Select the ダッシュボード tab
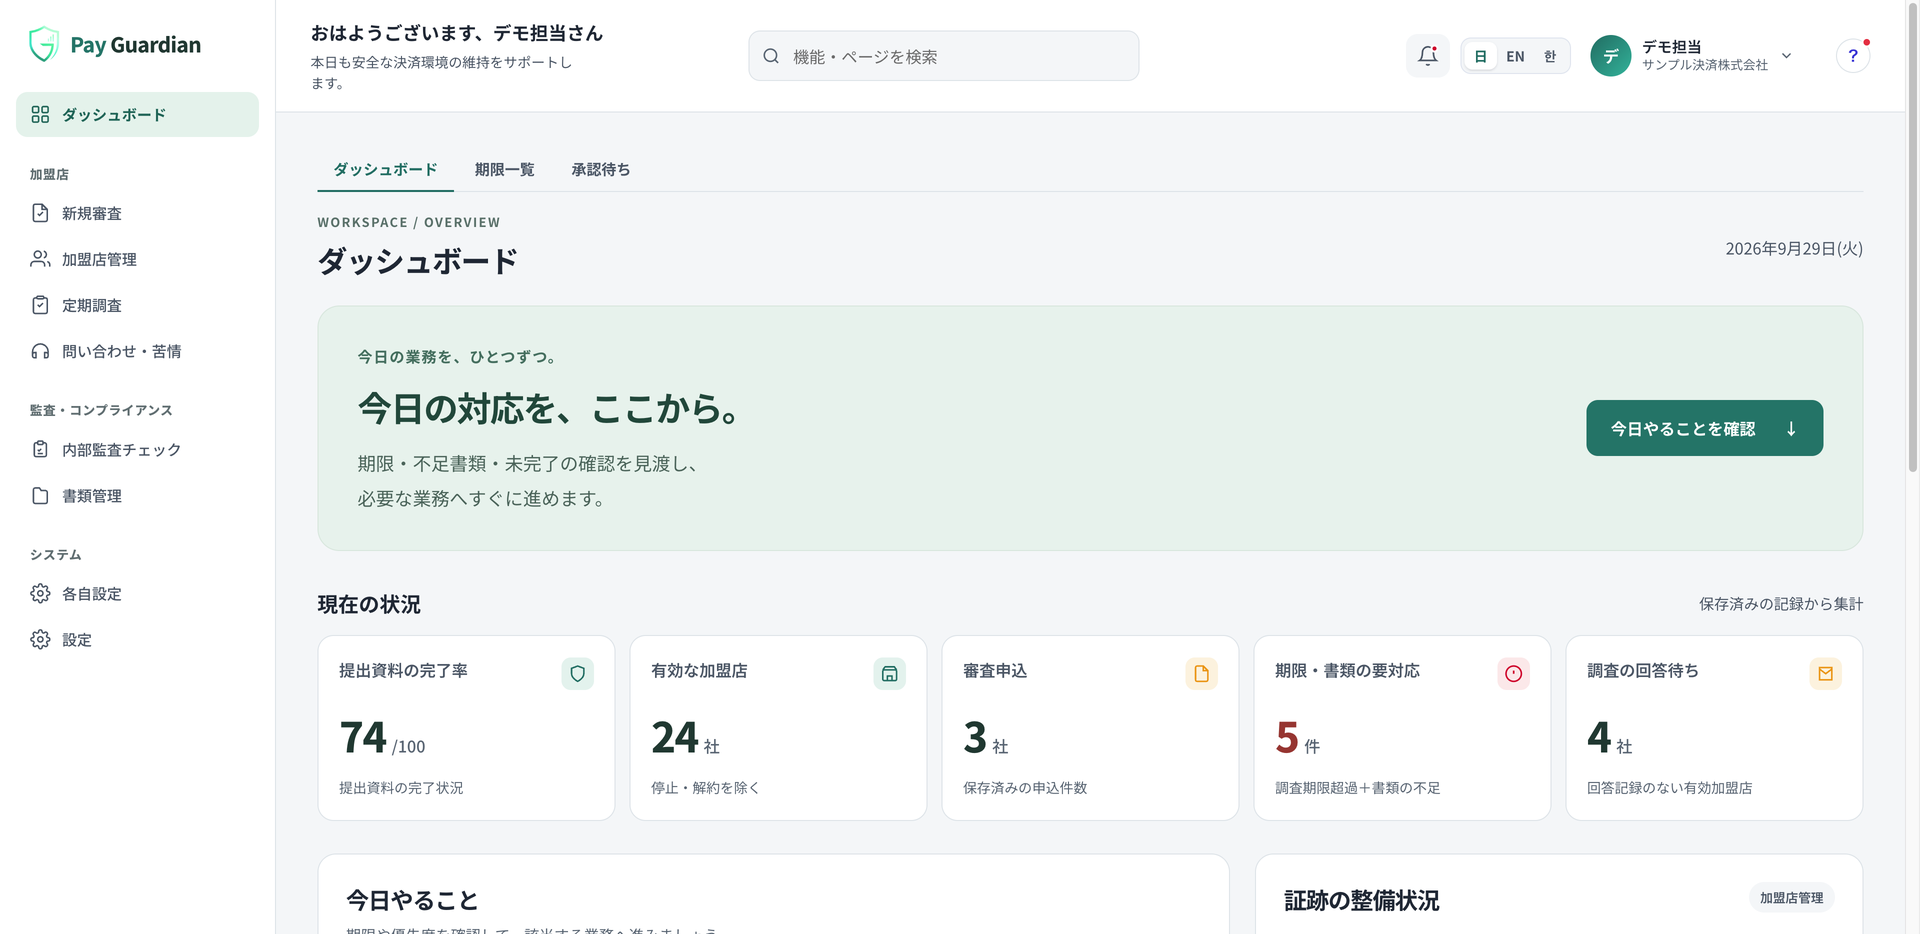This screenshot has width=1920, height=934. coord(385,170)
